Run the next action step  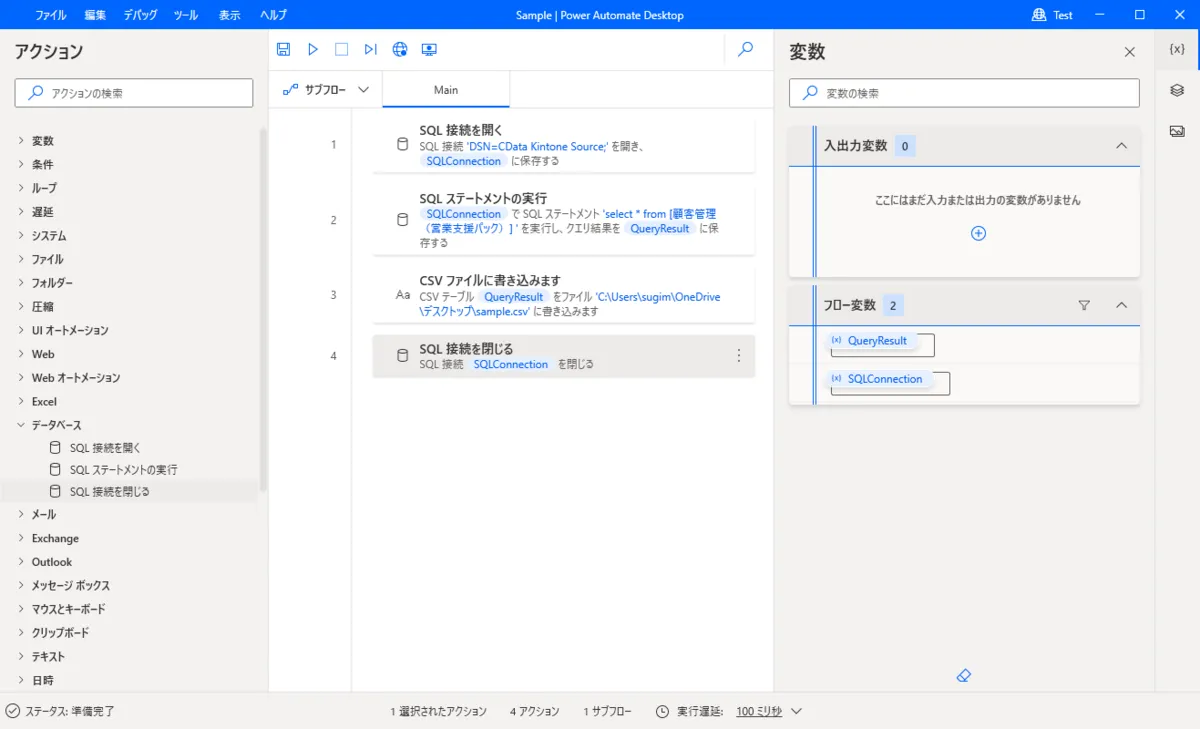pyautogui.click(x=370, y=48)
